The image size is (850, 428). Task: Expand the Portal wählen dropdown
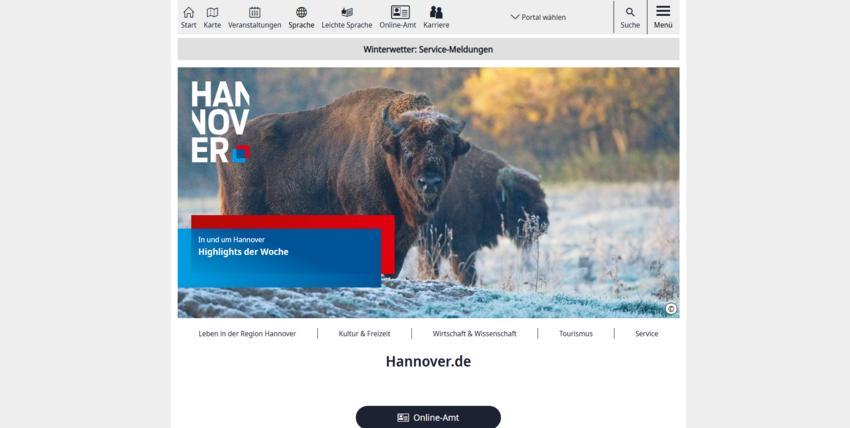[538, 17]
